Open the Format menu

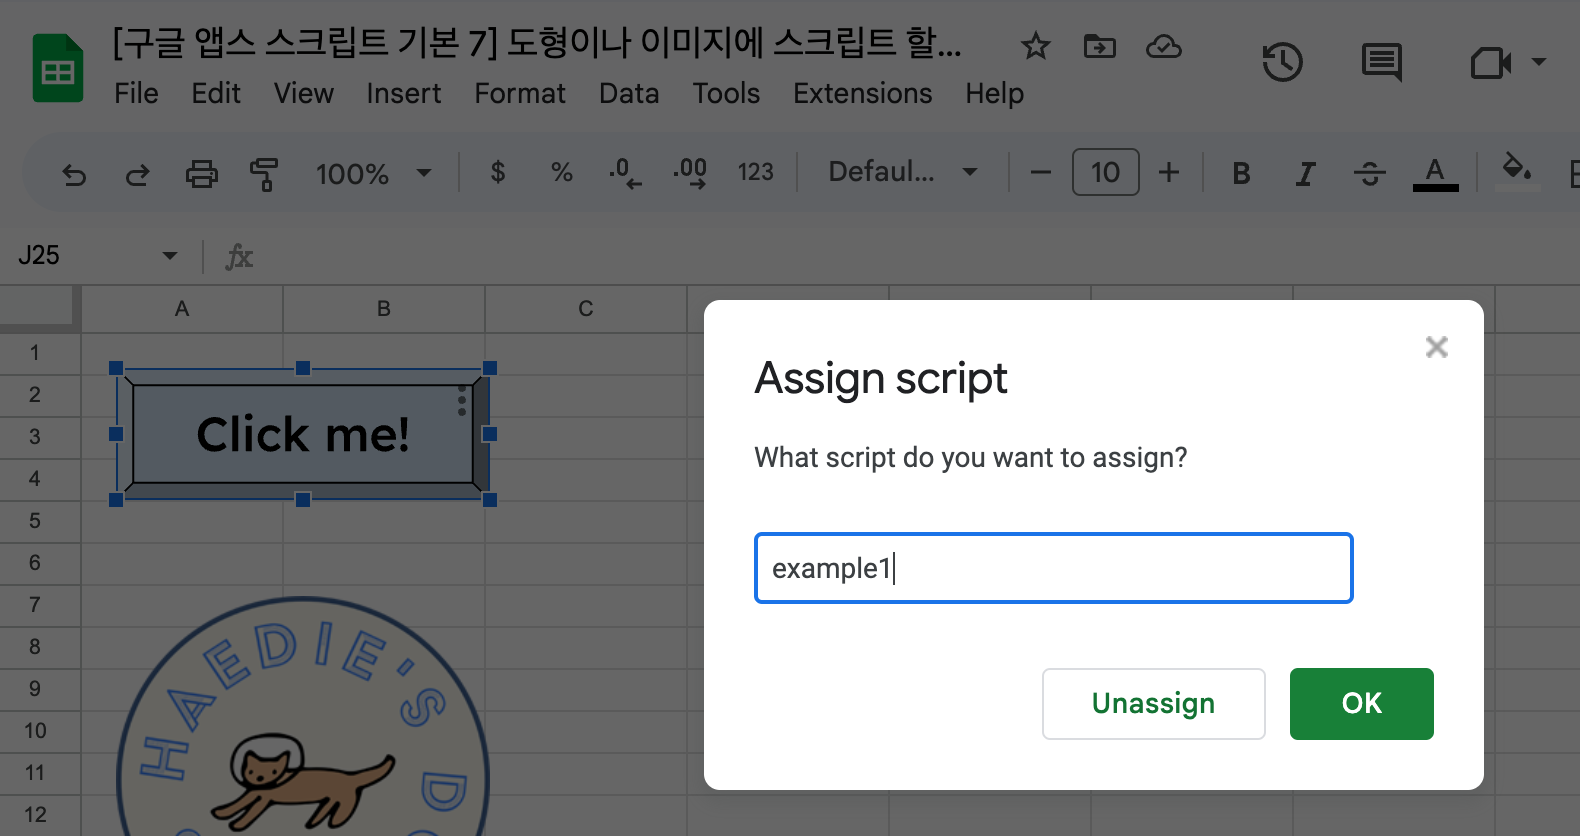(520, 93)
